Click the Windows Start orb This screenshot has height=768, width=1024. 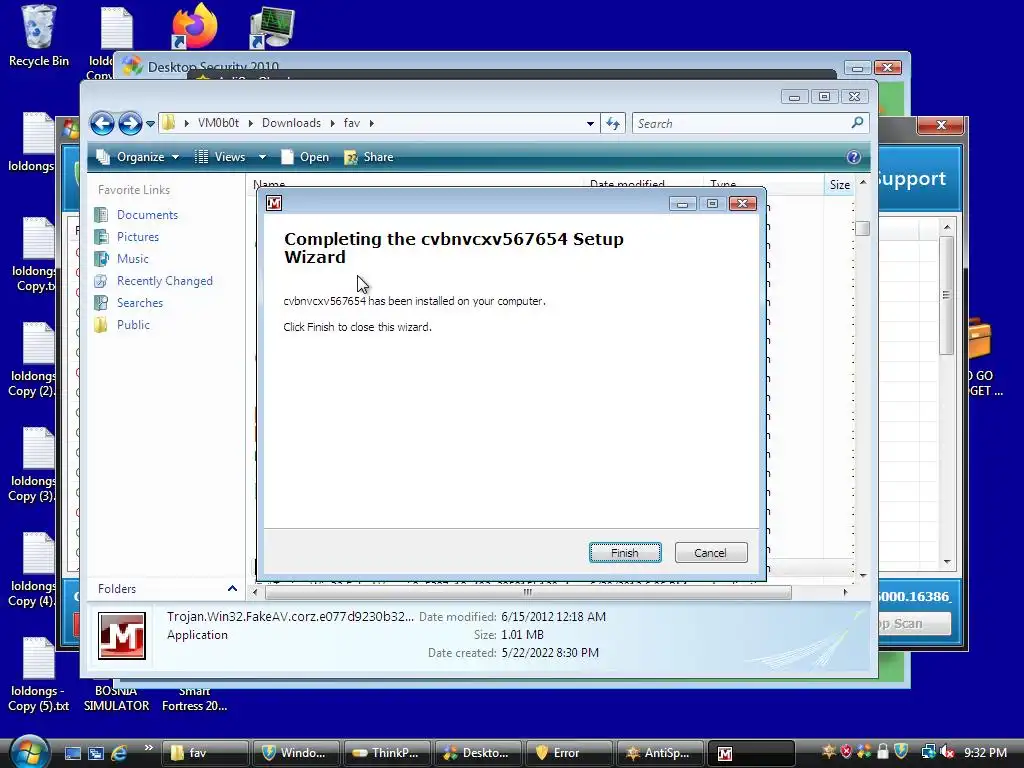click(29, 752)
